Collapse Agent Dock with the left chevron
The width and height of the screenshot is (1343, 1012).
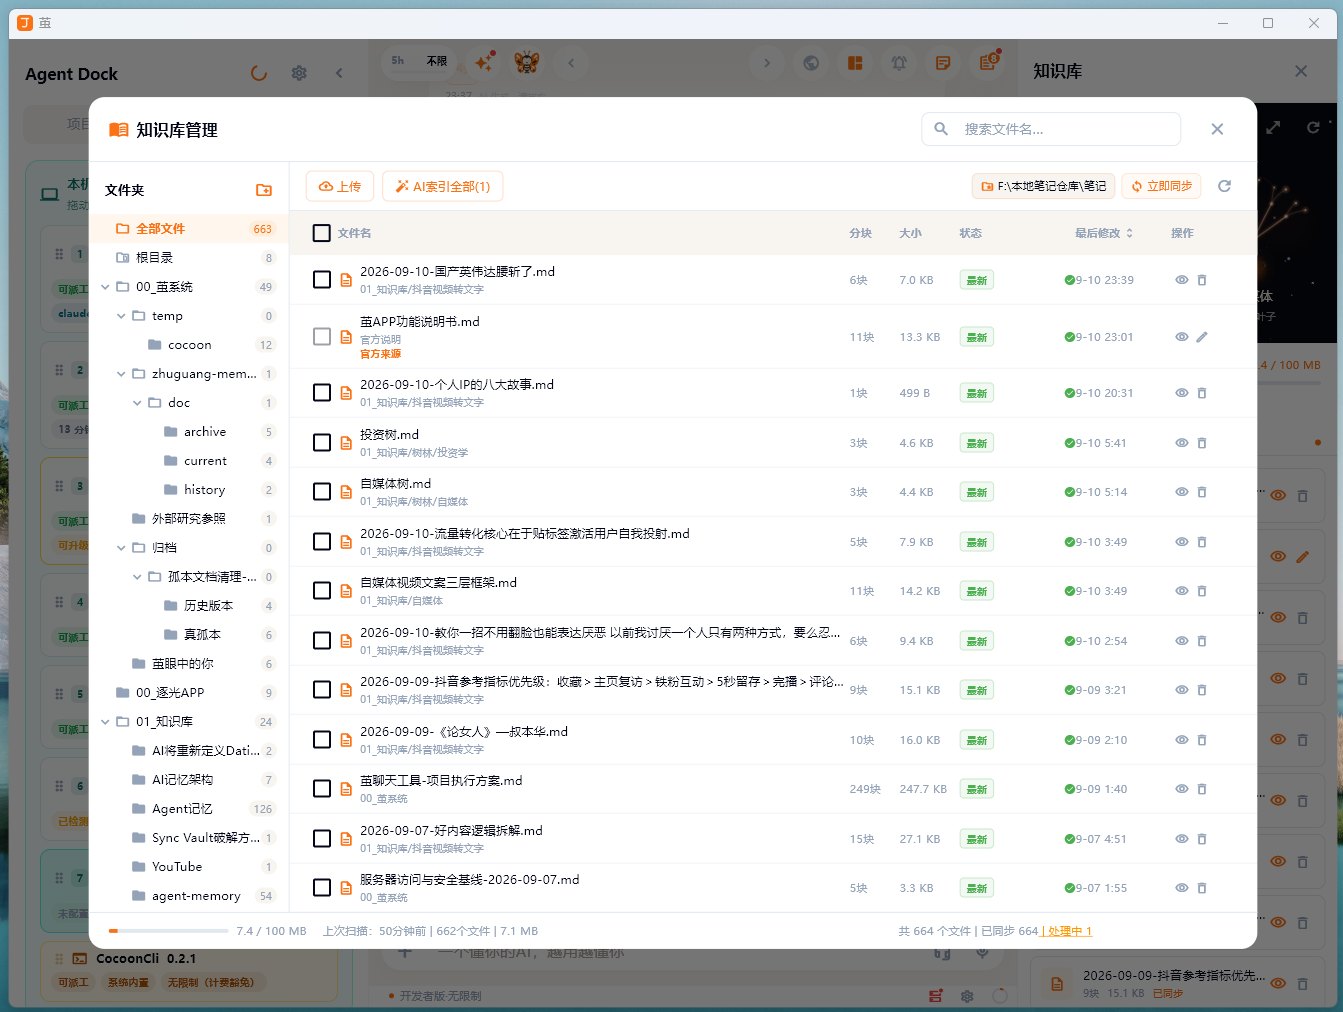pos(339,73)
